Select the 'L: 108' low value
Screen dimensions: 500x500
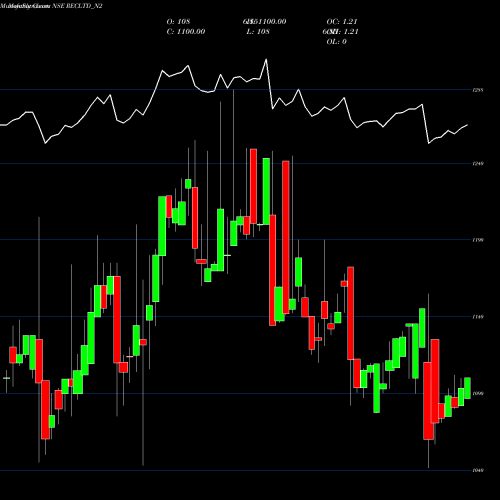coord(258,32)
